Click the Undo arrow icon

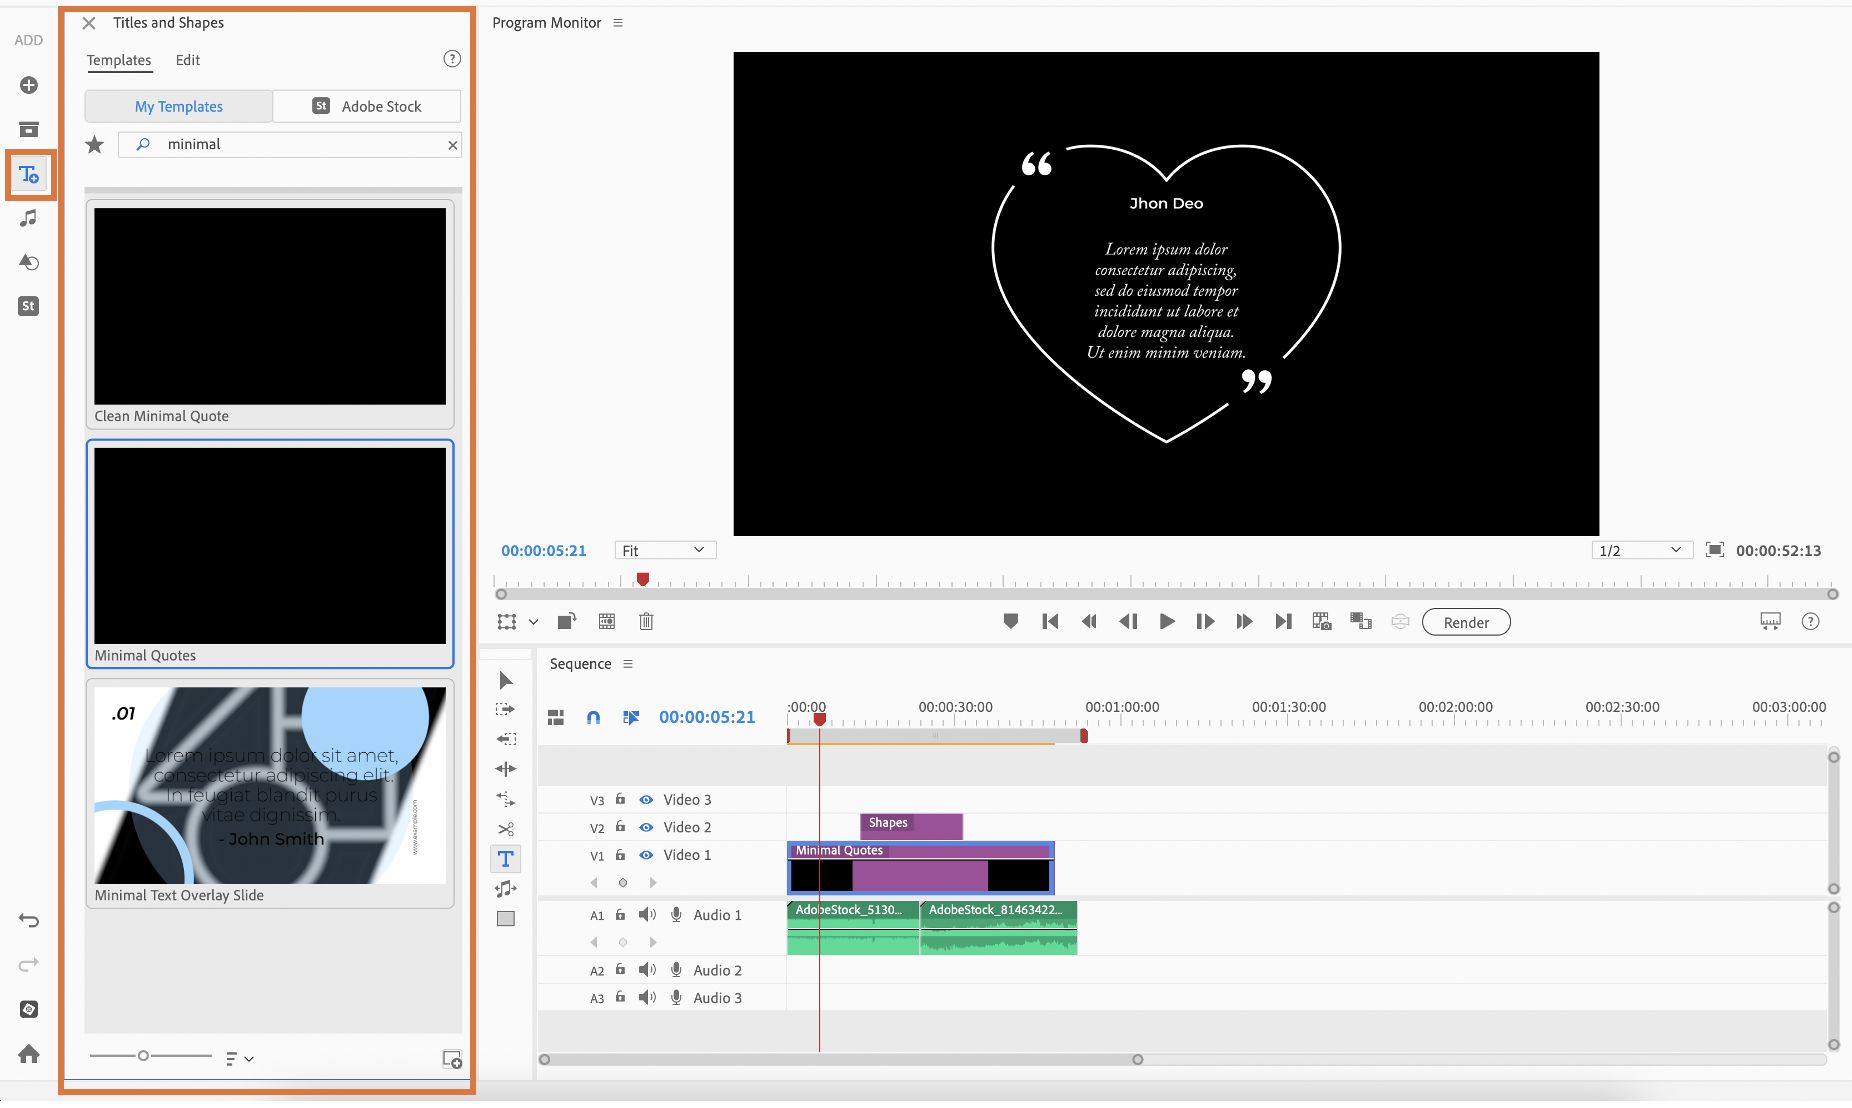pos(29,921)
